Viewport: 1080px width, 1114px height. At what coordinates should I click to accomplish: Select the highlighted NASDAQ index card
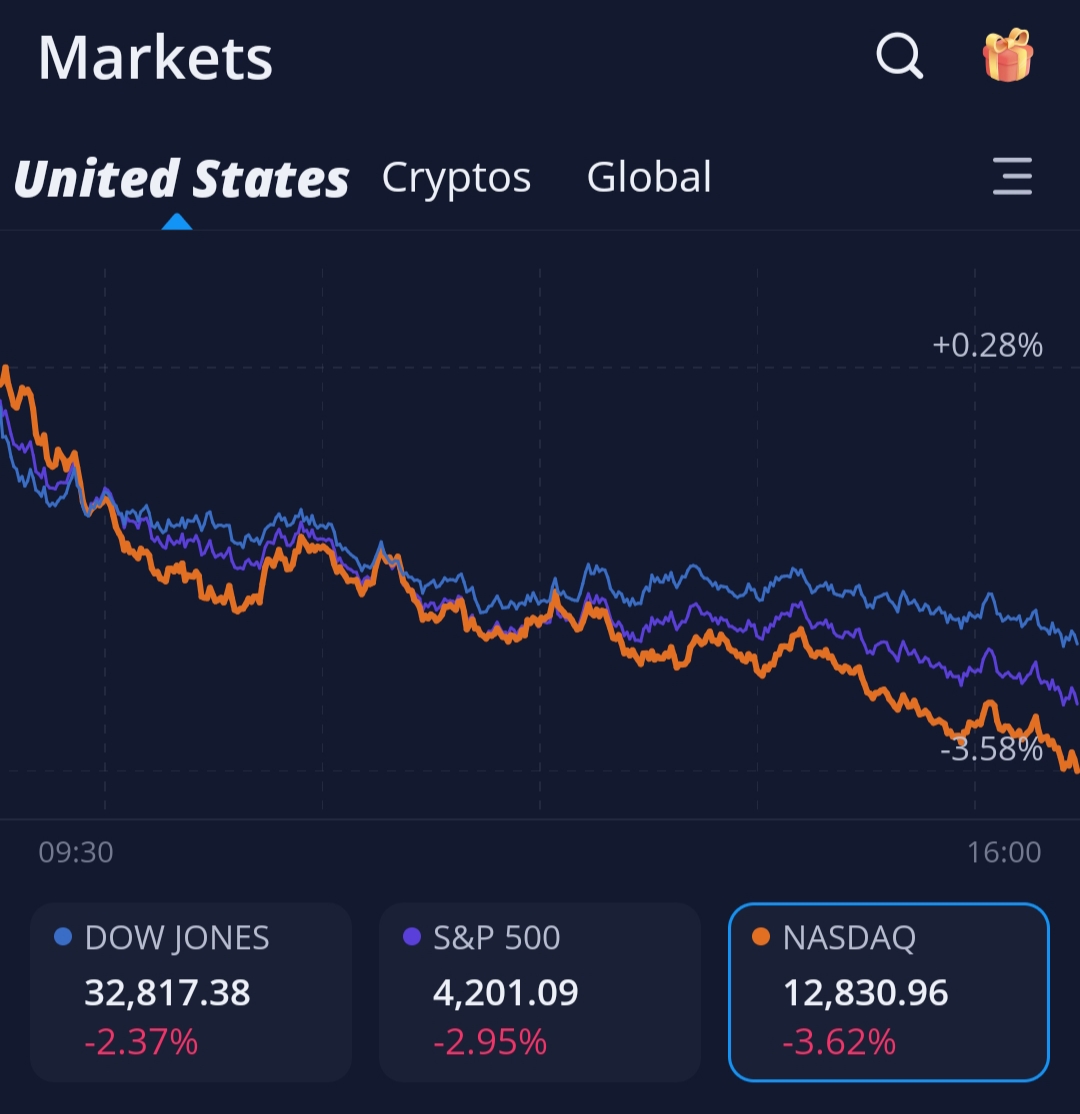(889, 991)
